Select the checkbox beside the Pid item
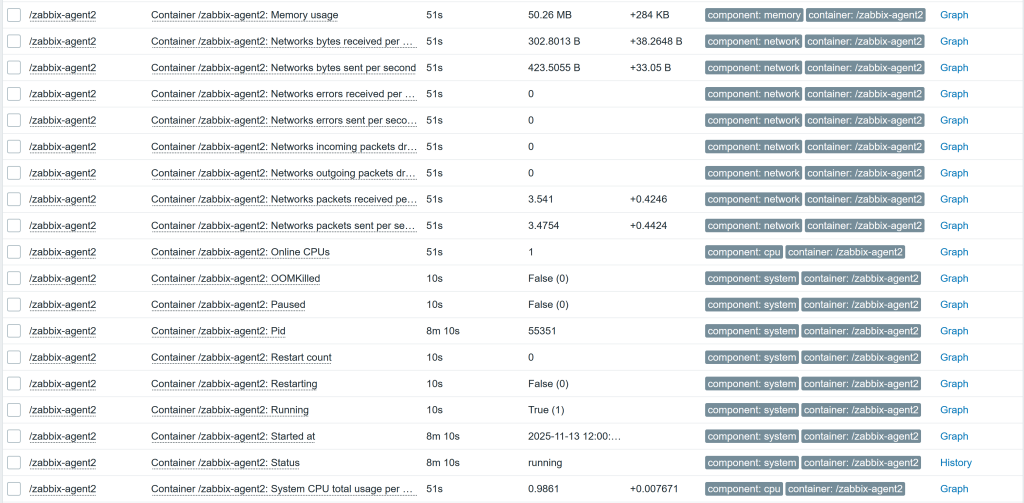 [14, 331]
